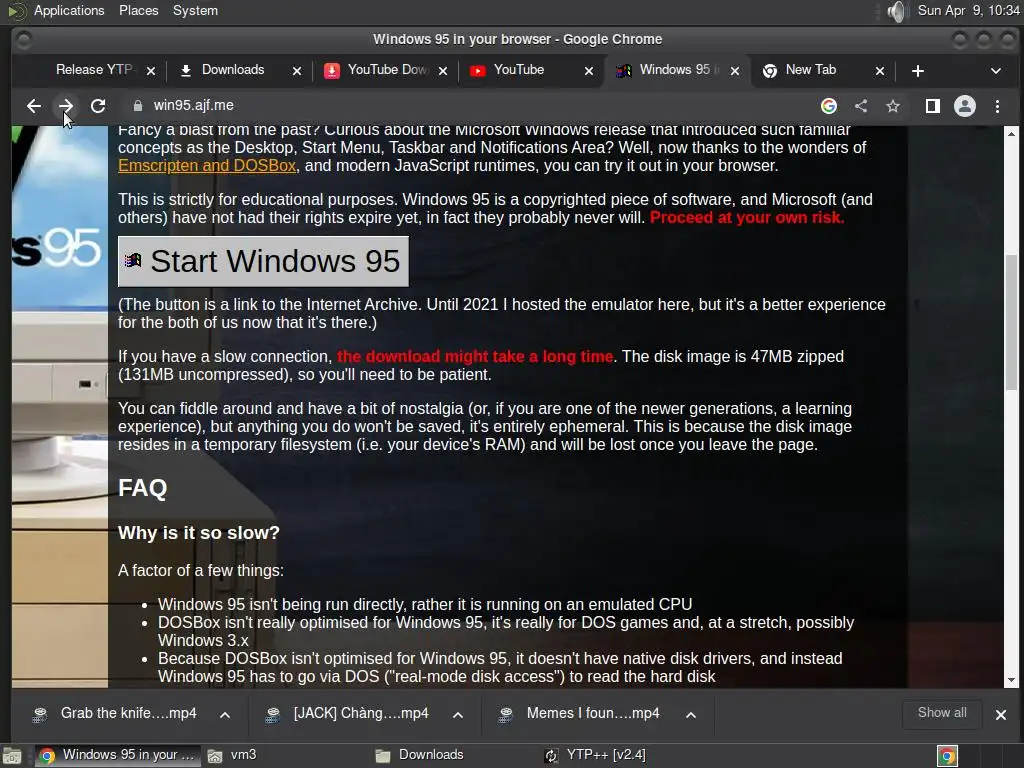Open the Chrome three-dot menu
The width and height of the screenshot is (1024, 768).
click(x=997, y=106)
